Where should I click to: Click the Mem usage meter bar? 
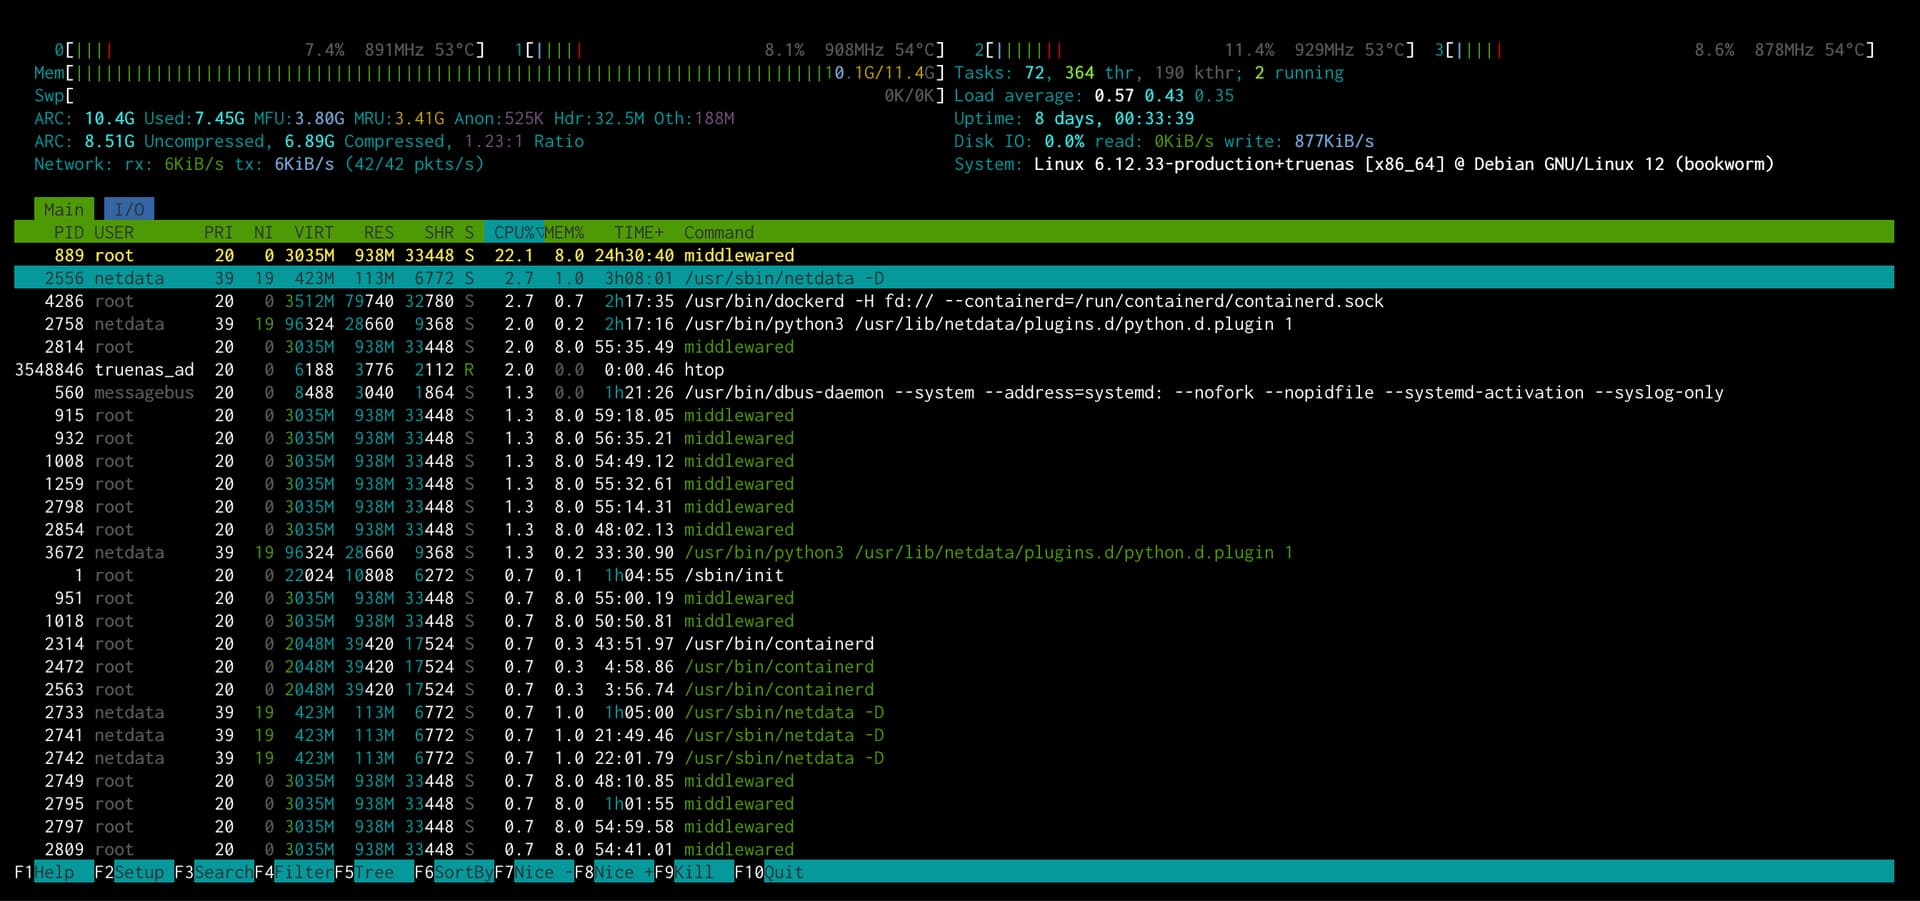click(450, 73)
